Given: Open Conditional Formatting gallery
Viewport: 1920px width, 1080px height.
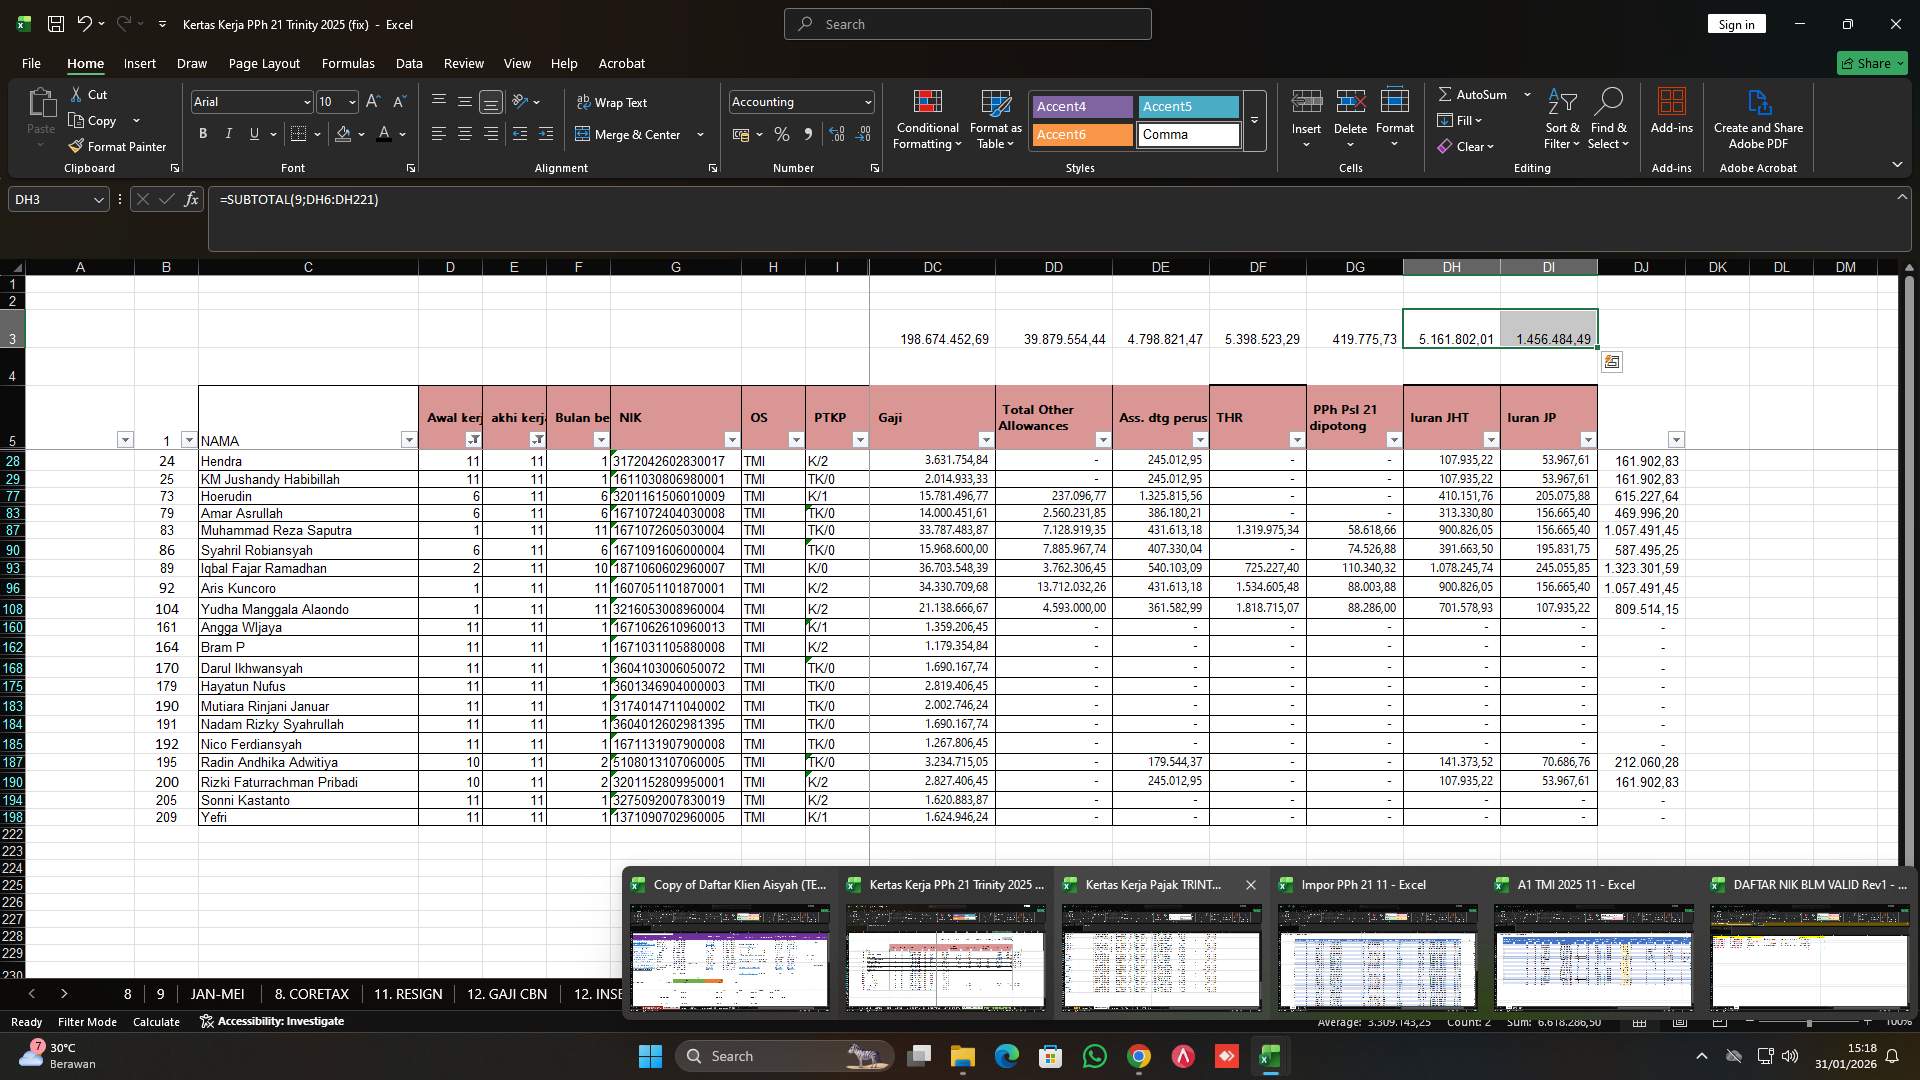Looking at the screenshot, I should pos(927,118).
